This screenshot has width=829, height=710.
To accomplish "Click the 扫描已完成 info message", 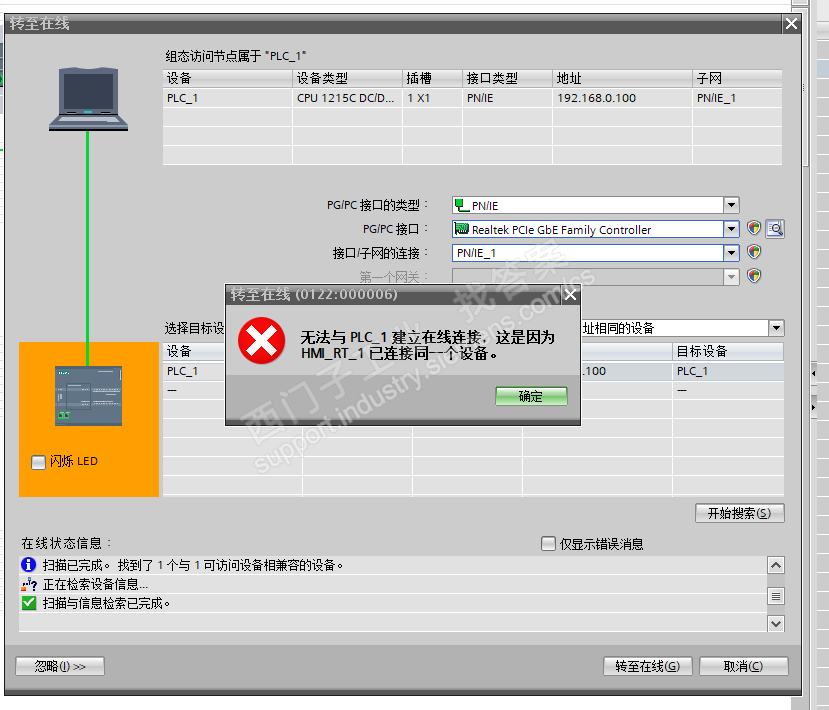I will coord(193,565).
